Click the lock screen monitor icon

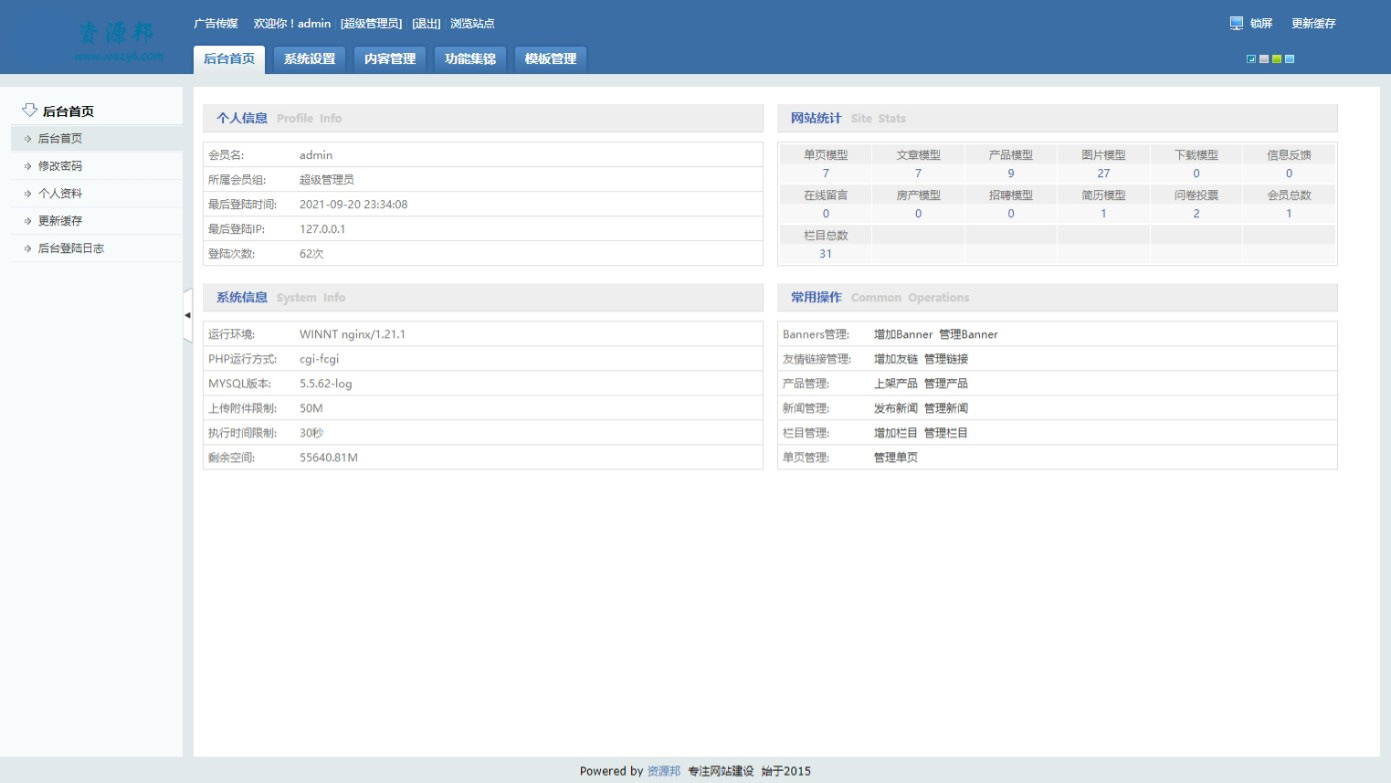click(x=1238, y=22)
